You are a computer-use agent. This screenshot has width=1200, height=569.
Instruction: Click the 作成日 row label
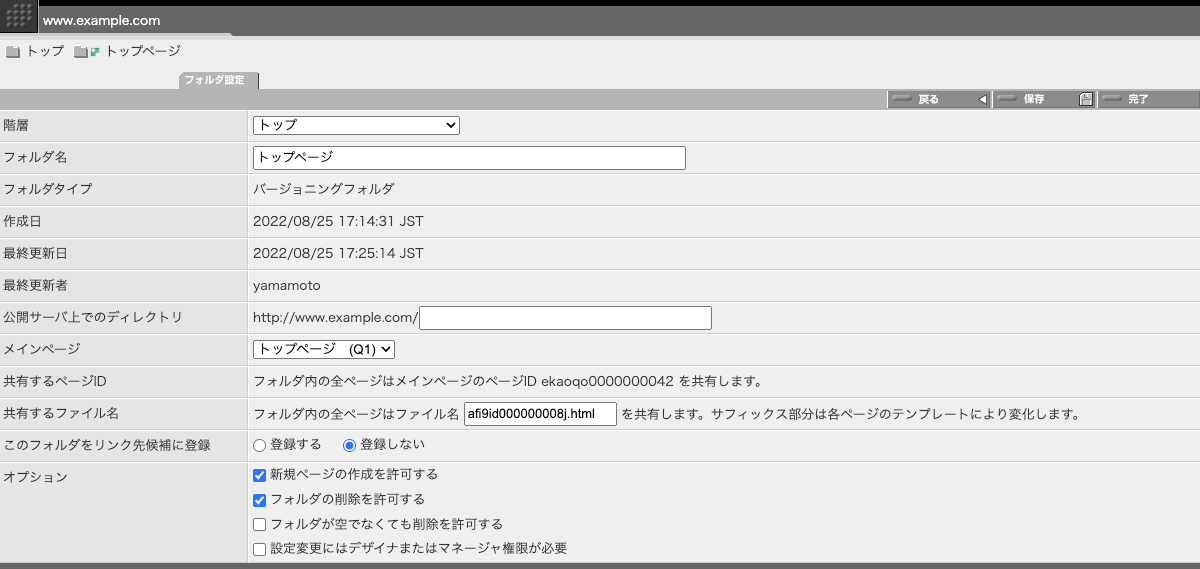[23, 221]
